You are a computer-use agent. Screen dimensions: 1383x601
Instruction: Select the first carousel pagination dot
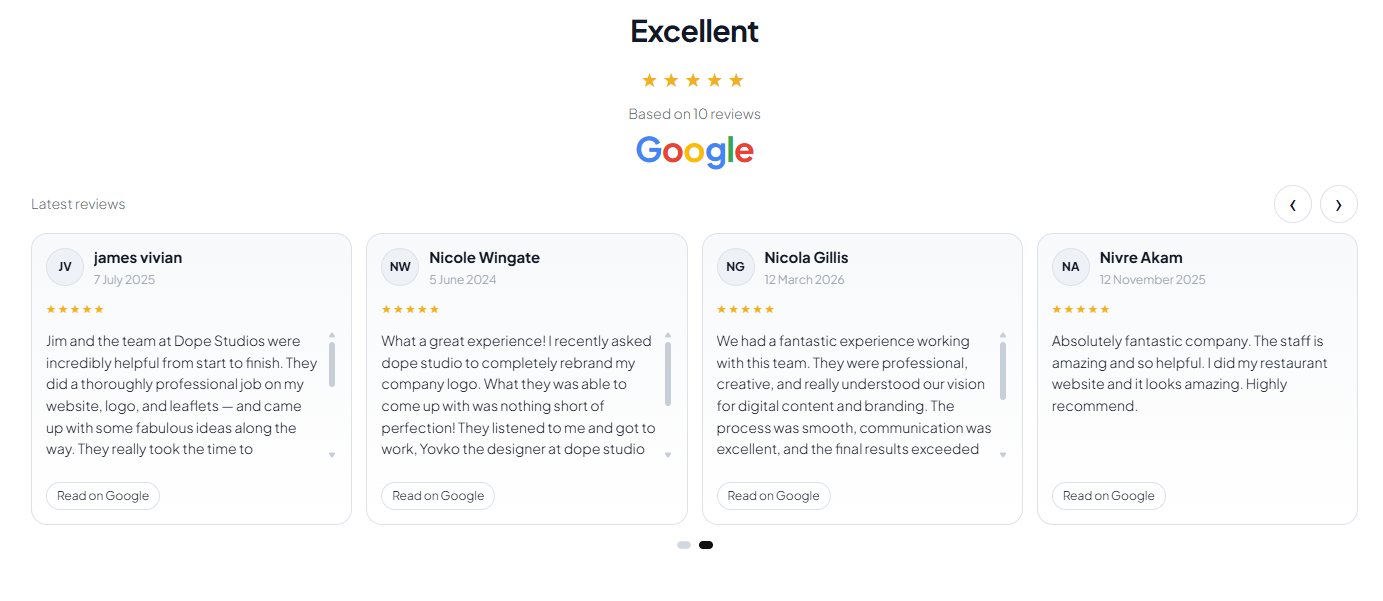coord(684,544)
